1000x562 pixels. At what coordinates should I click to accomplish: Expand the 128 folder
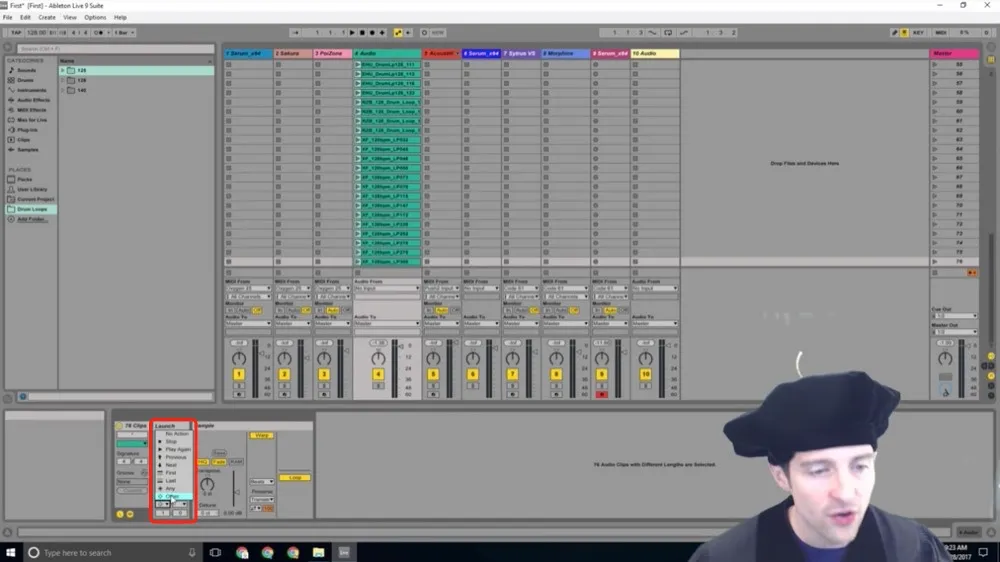click(x=62, y=80)
